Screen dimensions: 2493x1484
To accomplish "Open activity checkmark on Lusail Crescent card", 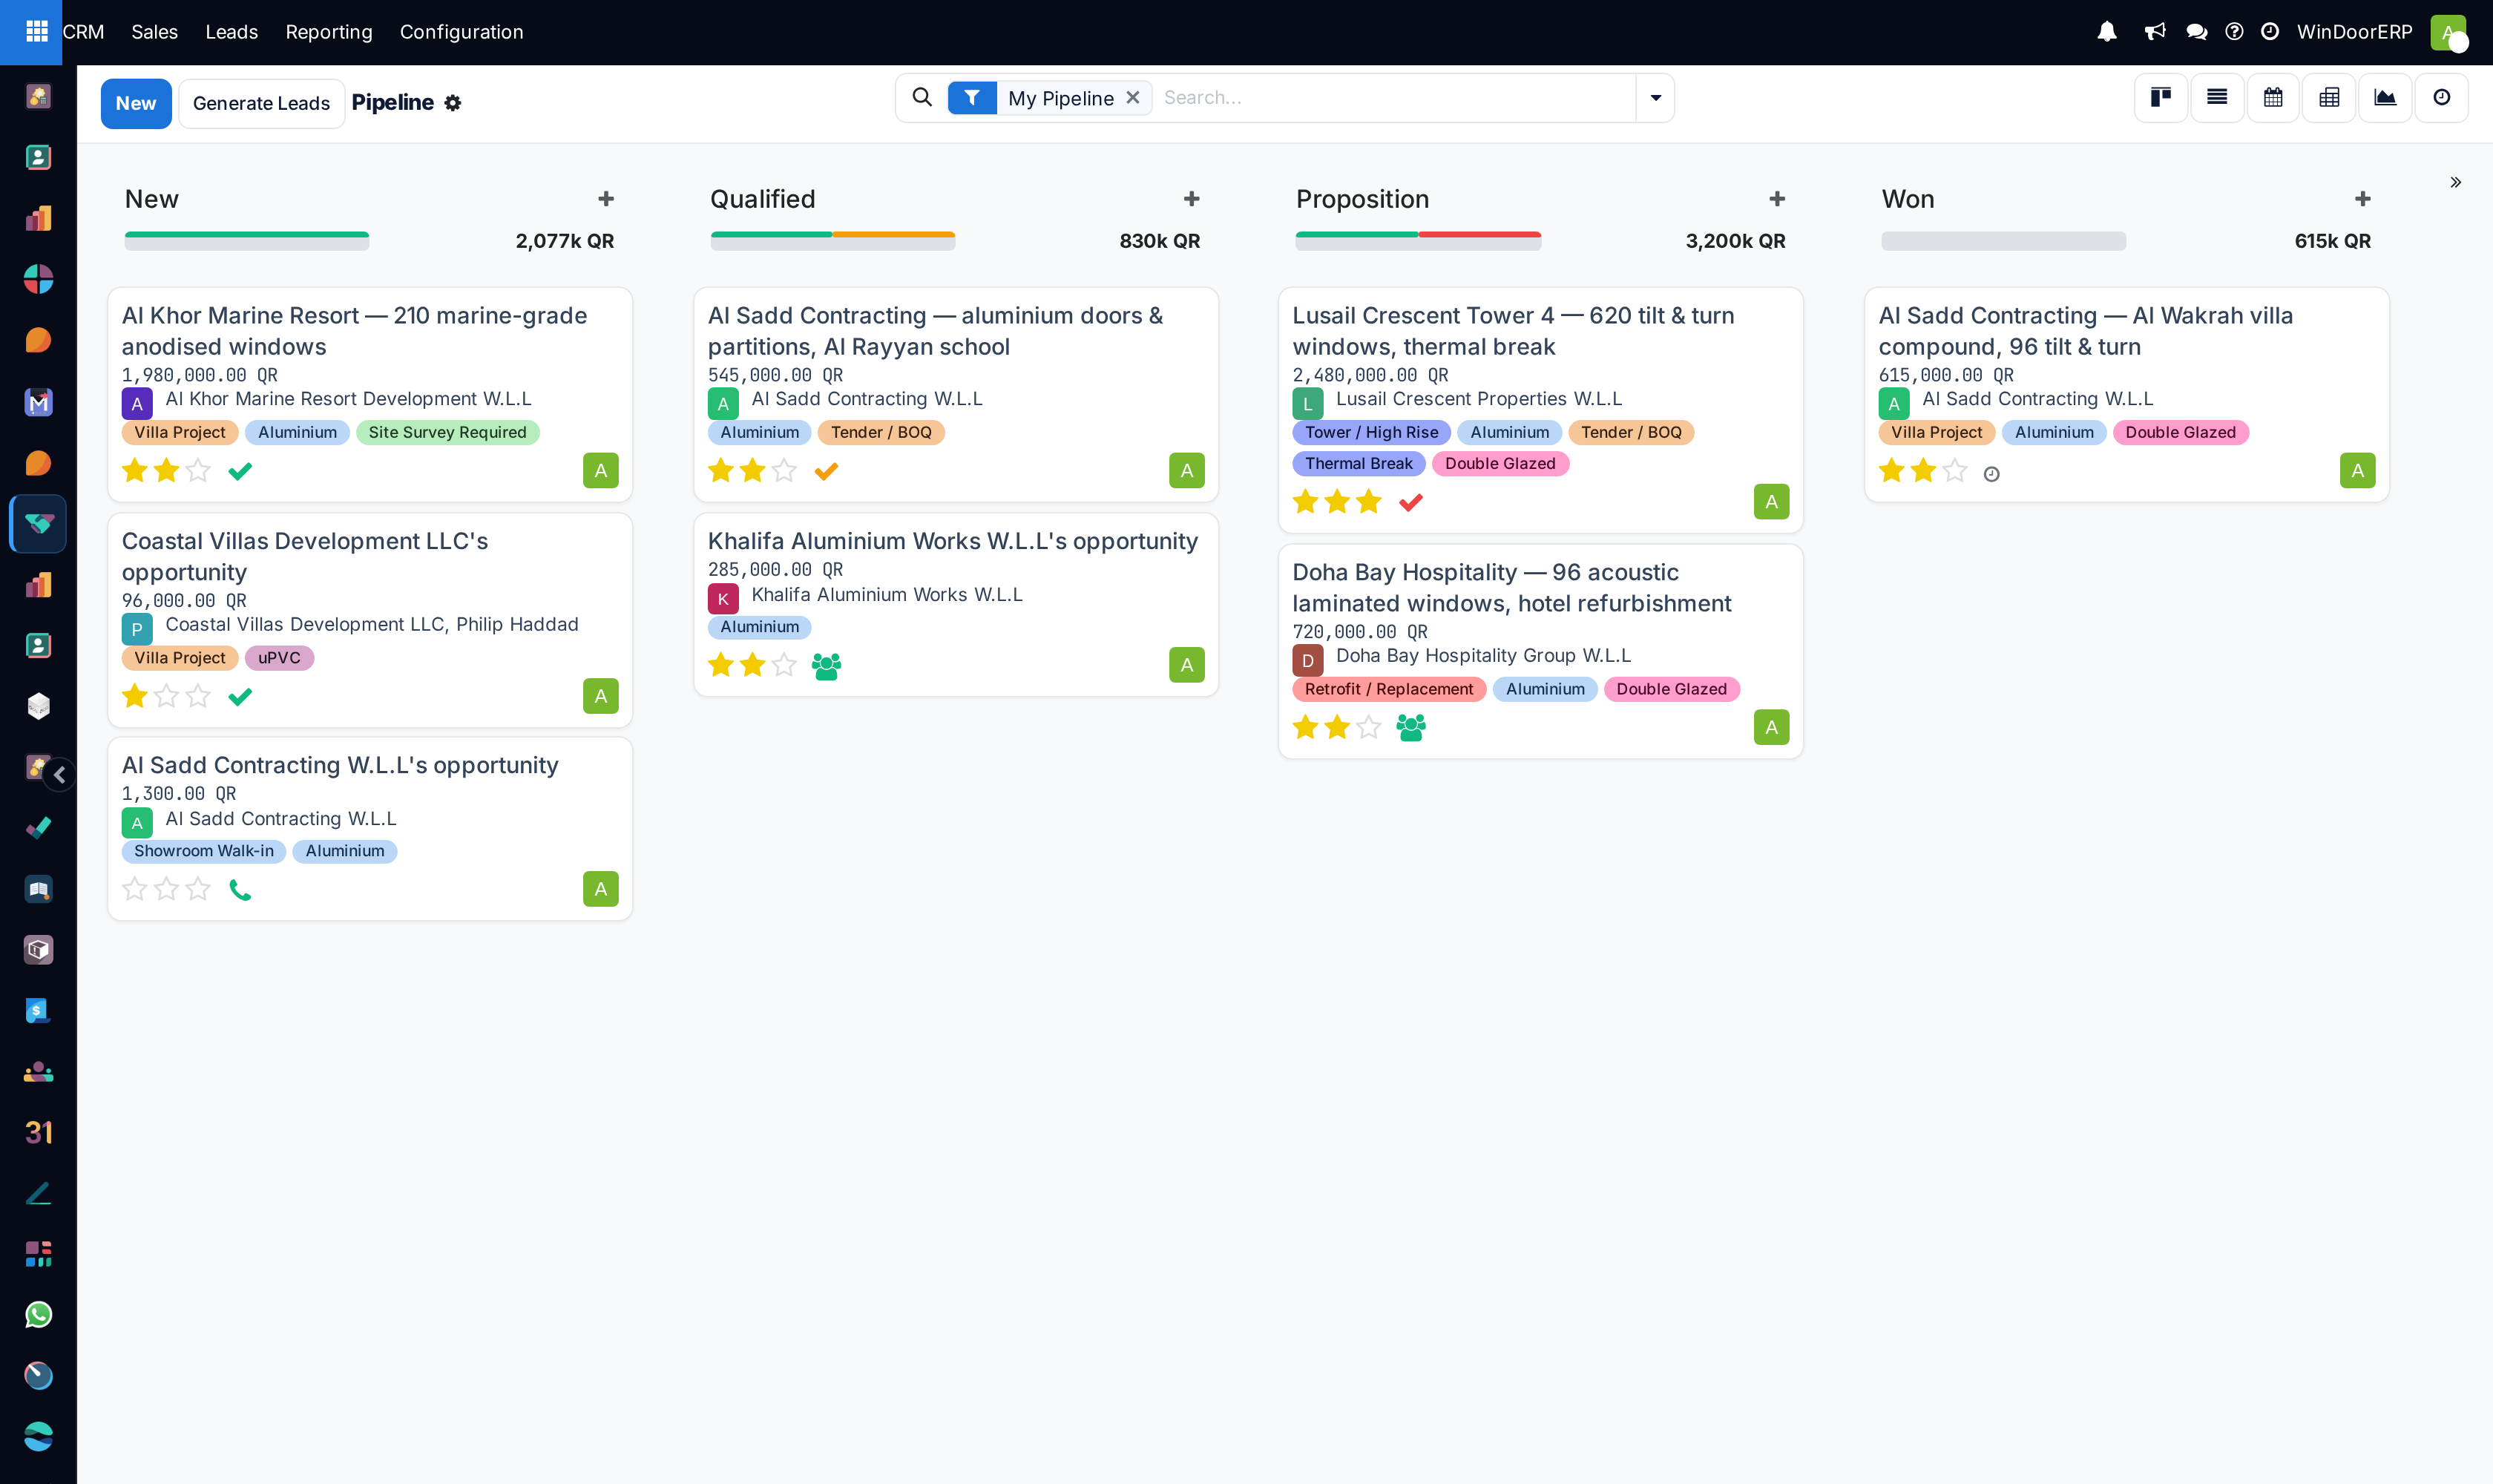I will pos(1410,502).
